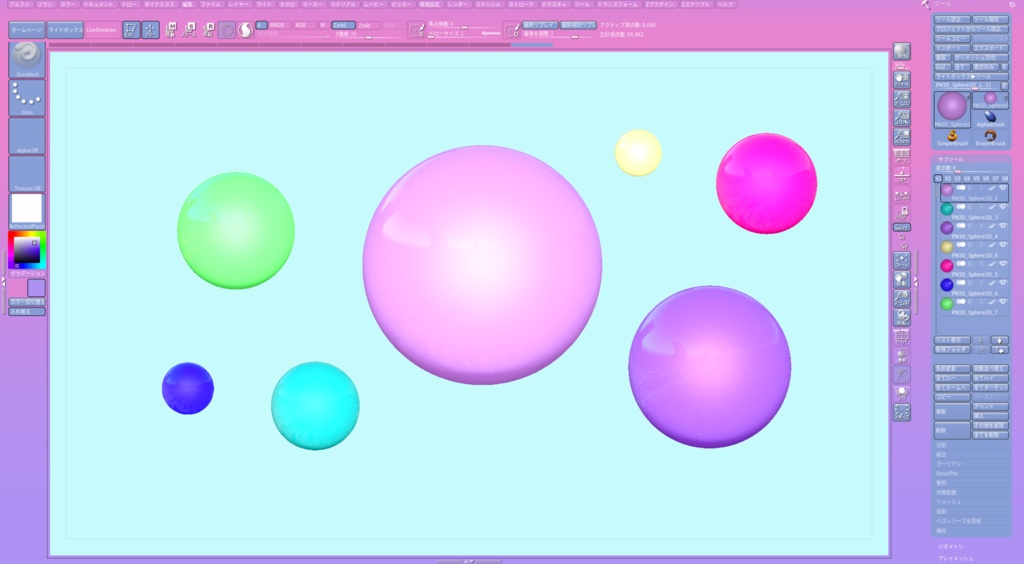
Task: Activate Draw mode button
Action: click(151, 30)
